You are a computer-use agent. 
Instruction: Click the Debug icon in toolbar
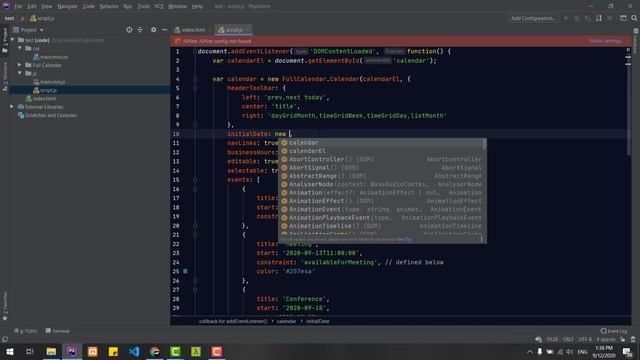coord(577,18)
